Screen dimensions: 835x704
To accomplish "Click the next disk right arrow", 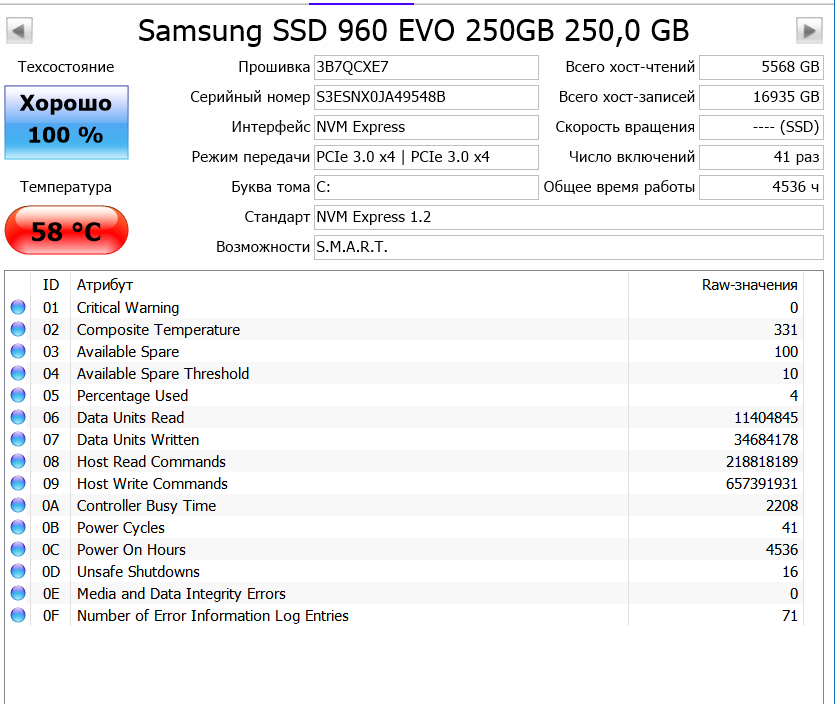I will (x=809, y=31).
